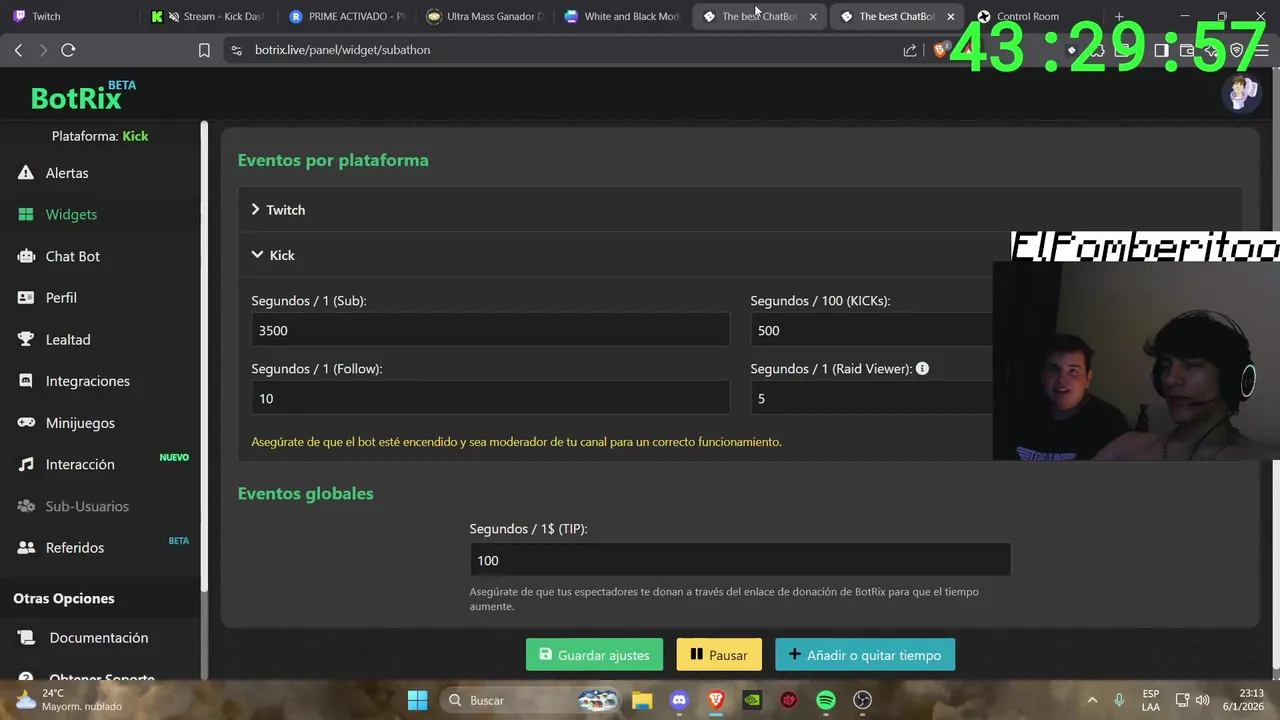Image resolution: width=1280 pixels, height=720 pixels.
Task: Click Guardar ajustes button
Action: tap(594, 655)
